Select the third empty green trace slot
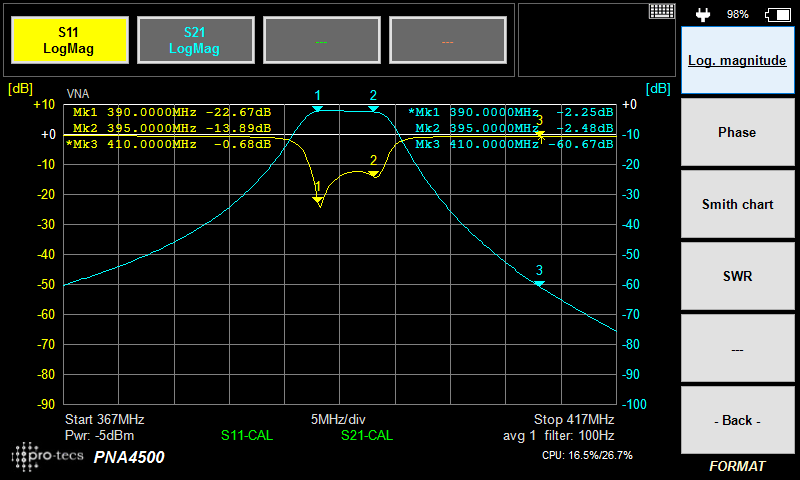Viewport: 800px width, 480px height. pos(321,40)
